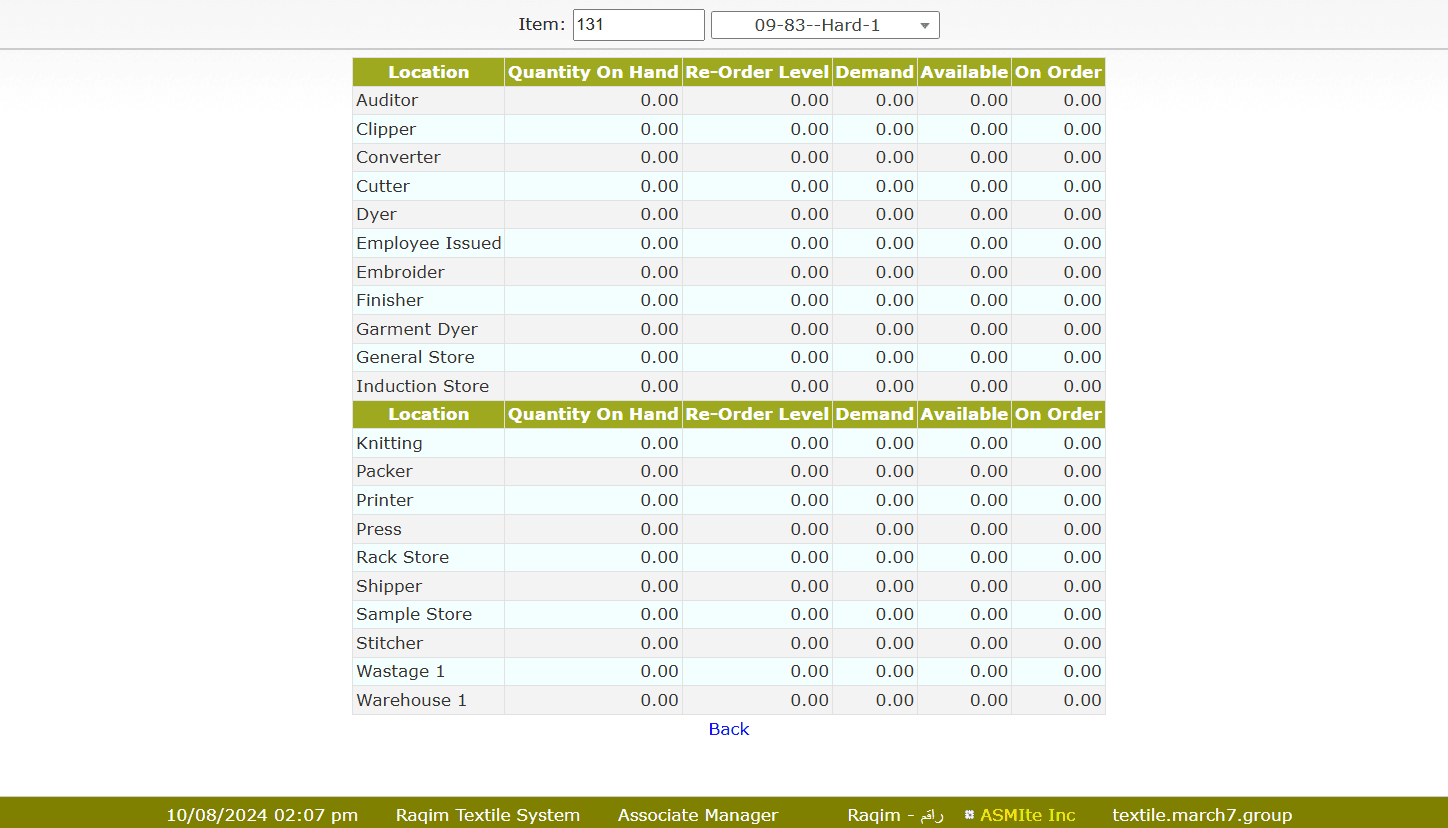Viewport: 1448px width, 828px height.
Task: Click the Raqim Textile System footer text
Action: click(487, 815)
